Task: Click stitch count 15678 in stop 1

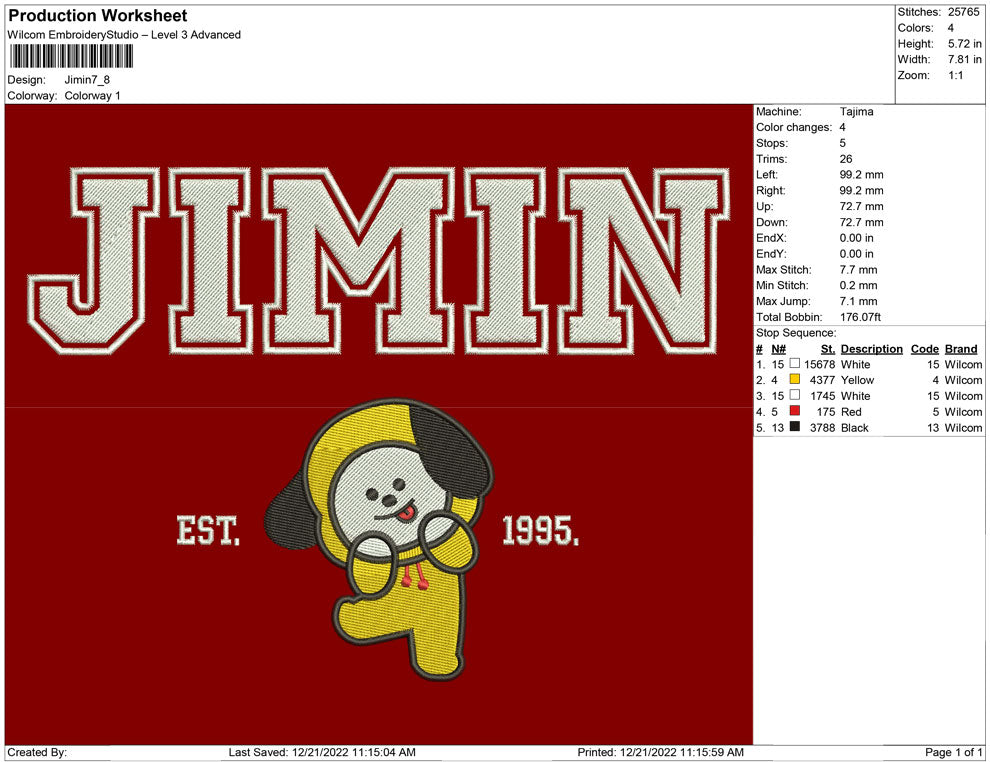Action: (820, 364)
